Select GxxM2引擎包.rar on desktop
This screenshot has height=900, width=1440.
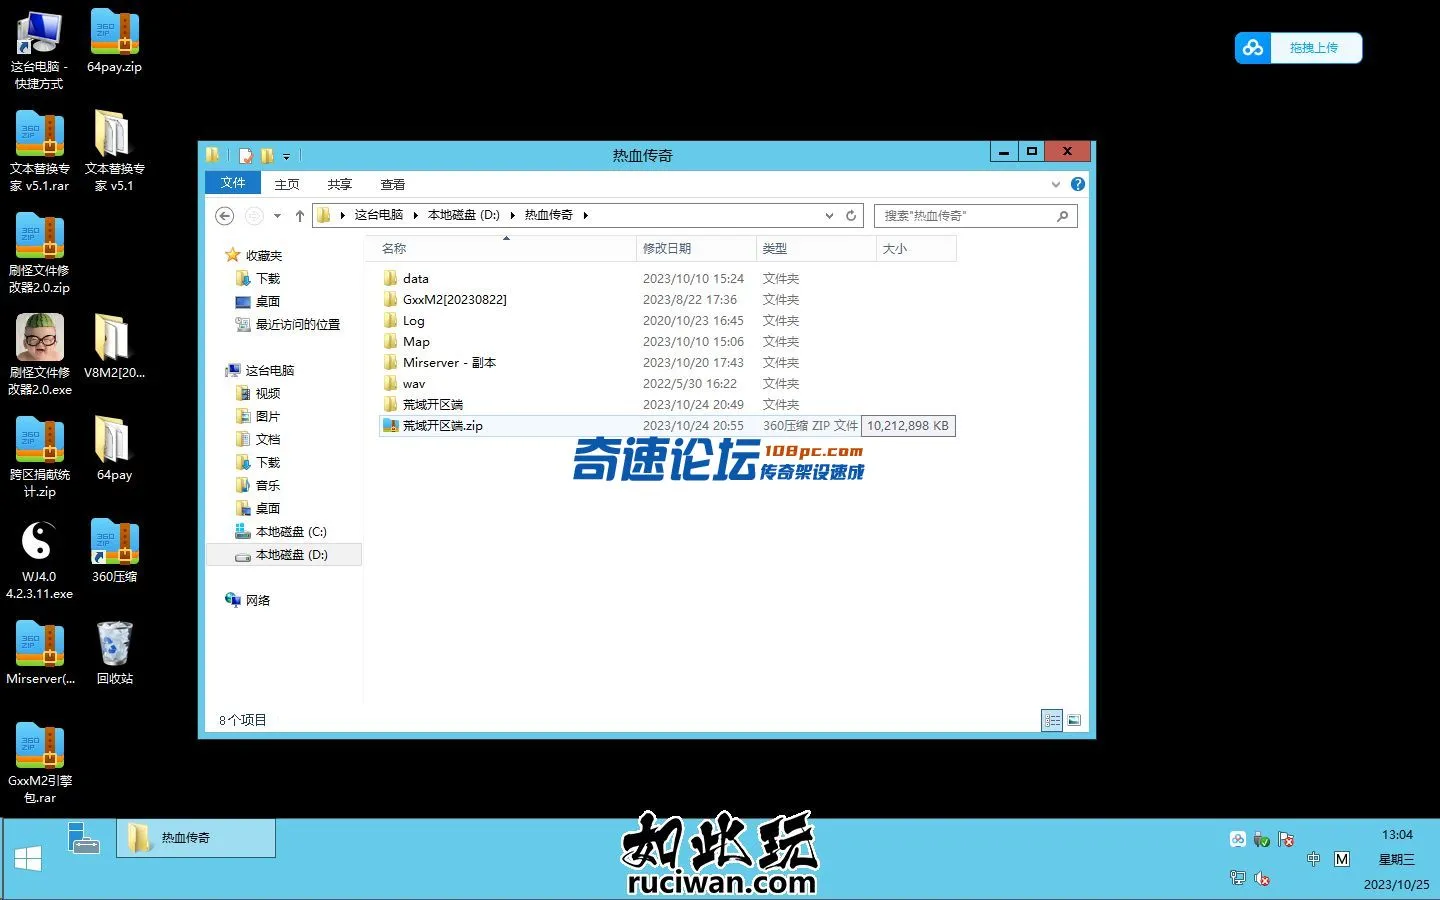pos(39,764)
